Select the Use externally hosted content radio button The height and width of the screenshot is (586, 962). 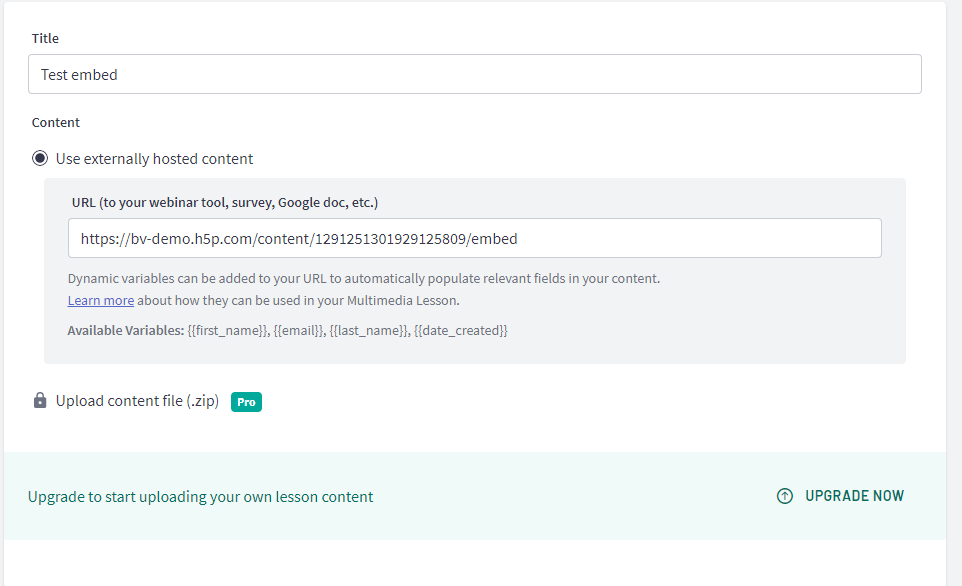40,158
